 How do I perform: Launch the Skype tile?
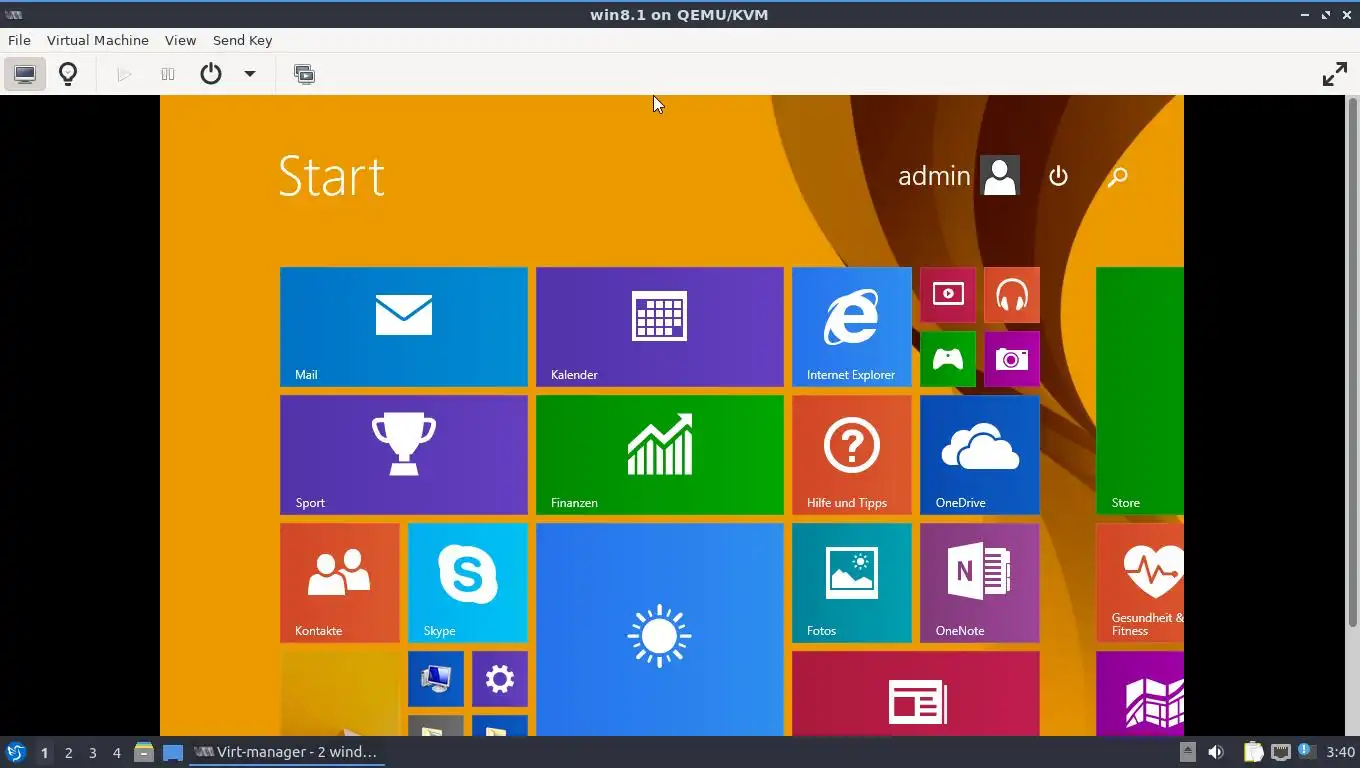pyautogui.click(x=468, y=583)
